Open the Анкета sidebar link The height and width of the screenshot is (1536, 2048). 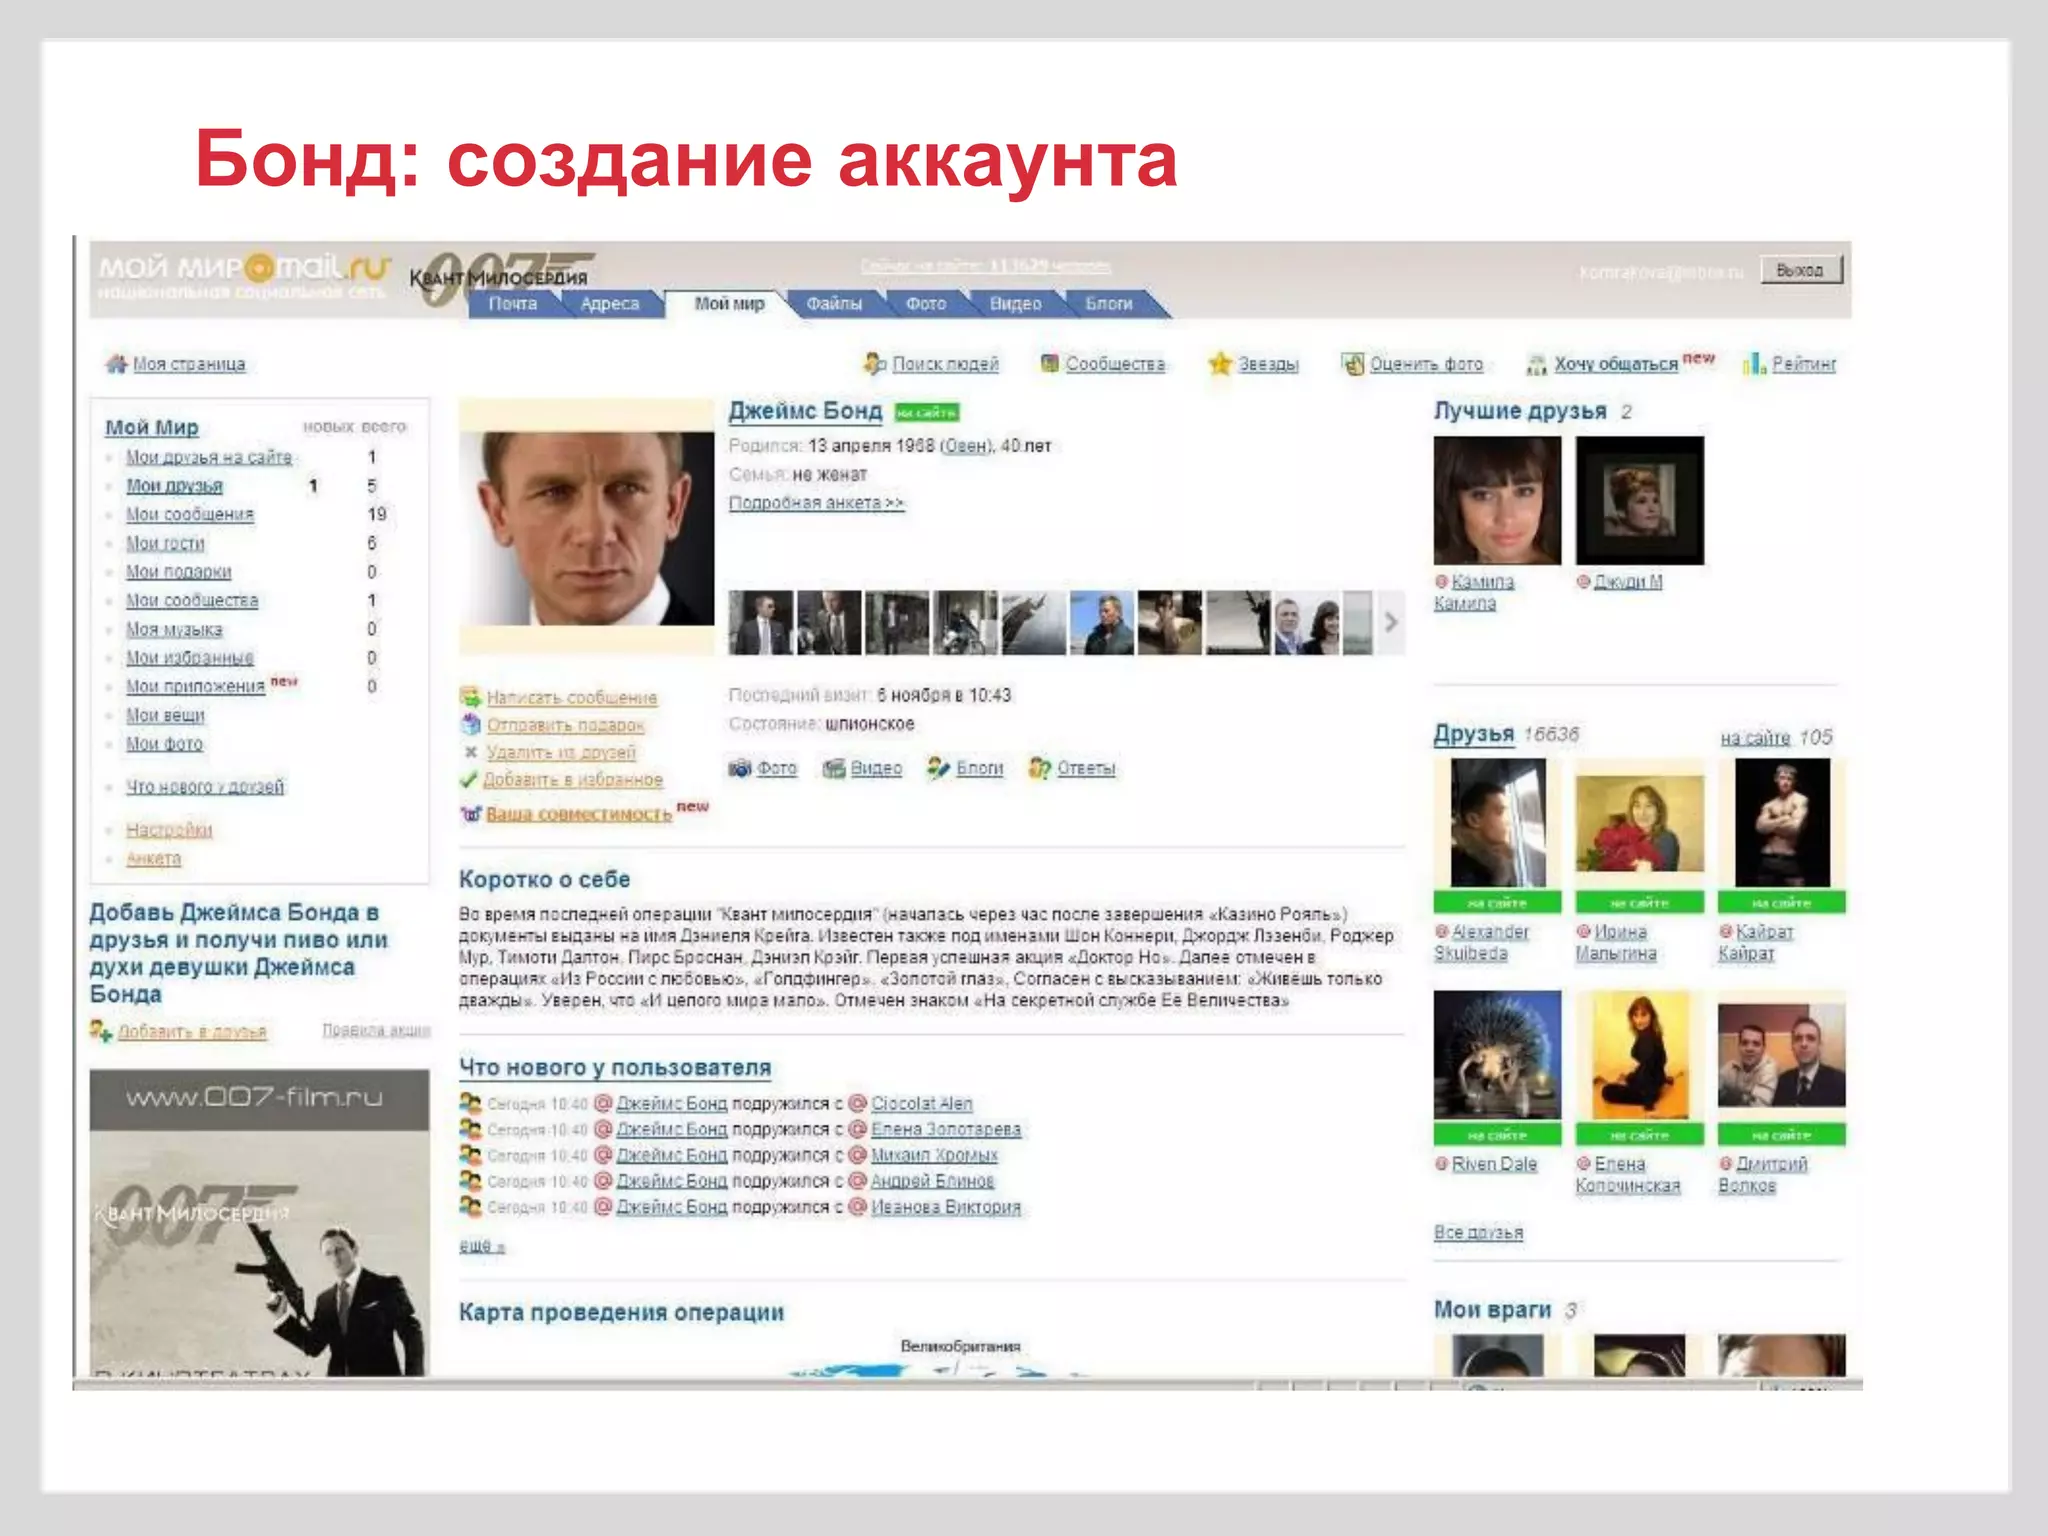pyautogui.click(x=154, y=859)
